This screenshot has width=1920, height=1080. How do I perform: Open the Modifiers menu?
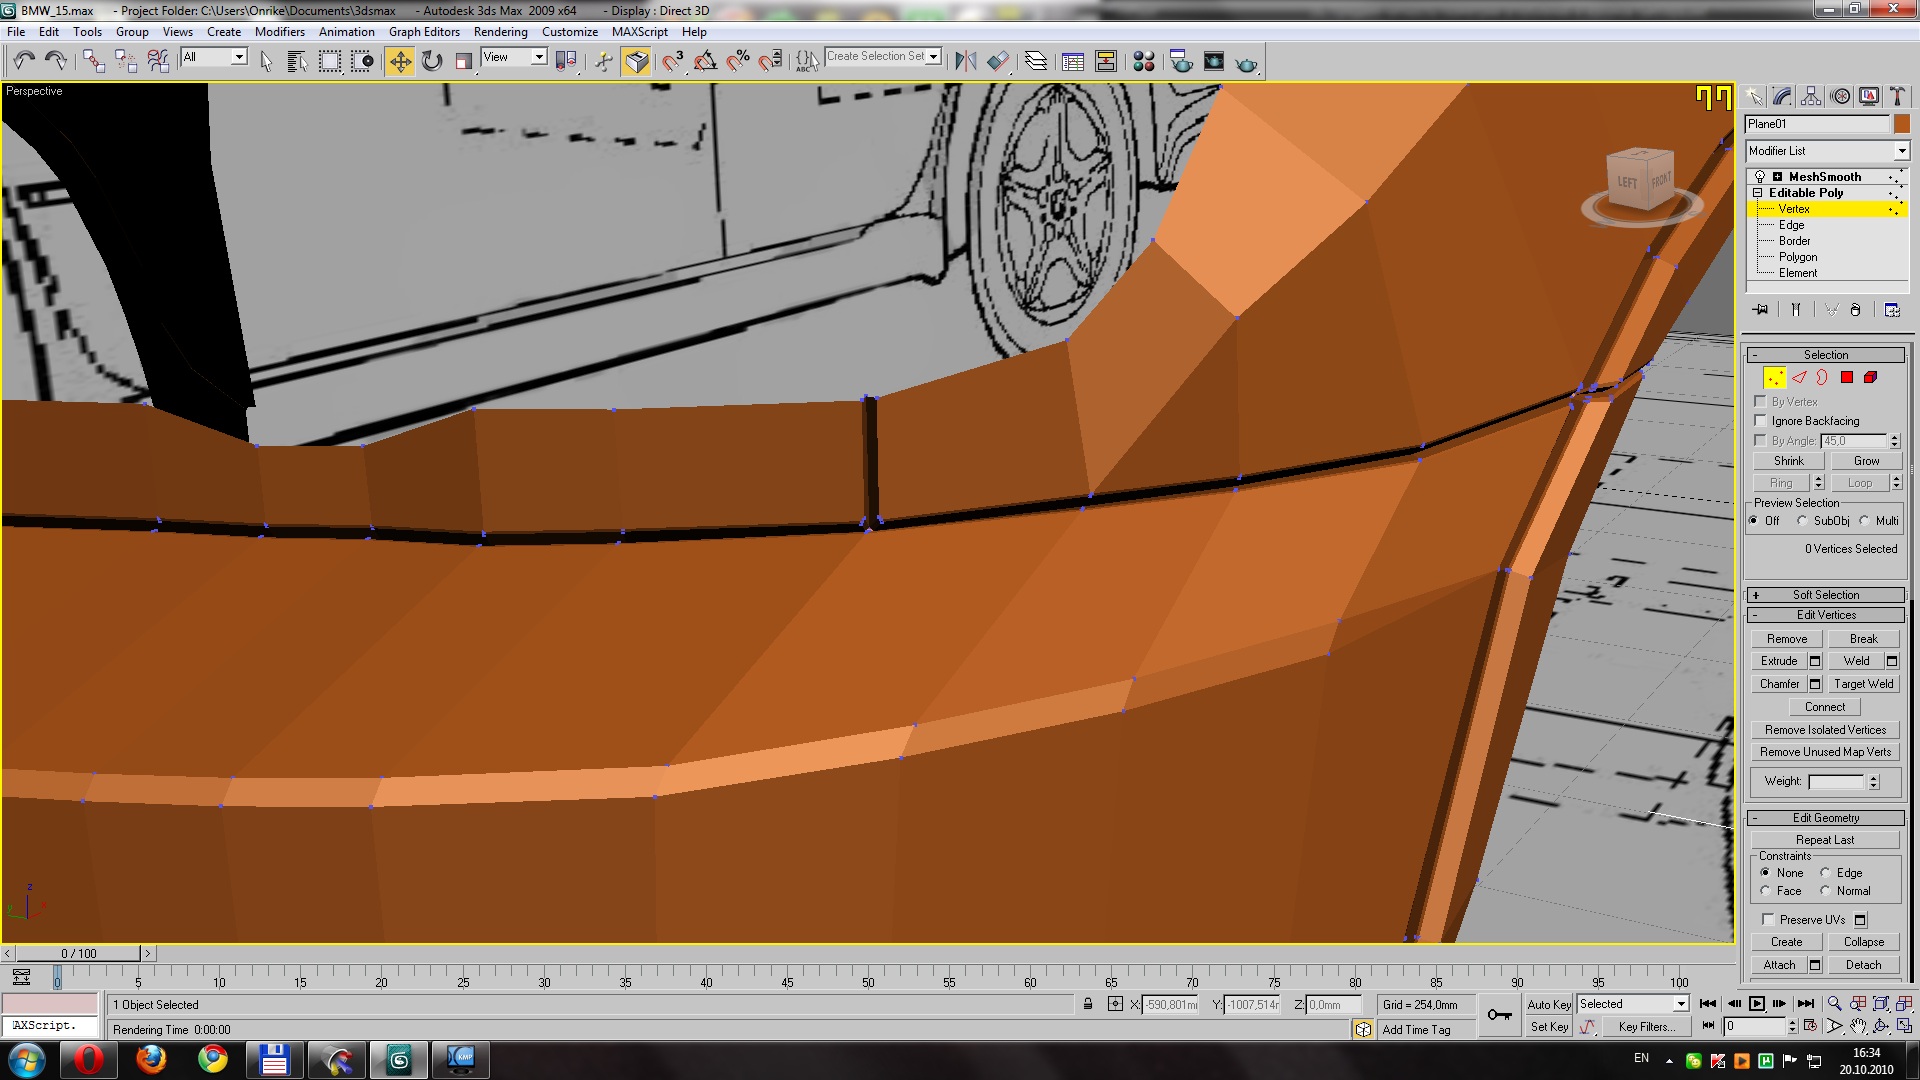point(279,32)
